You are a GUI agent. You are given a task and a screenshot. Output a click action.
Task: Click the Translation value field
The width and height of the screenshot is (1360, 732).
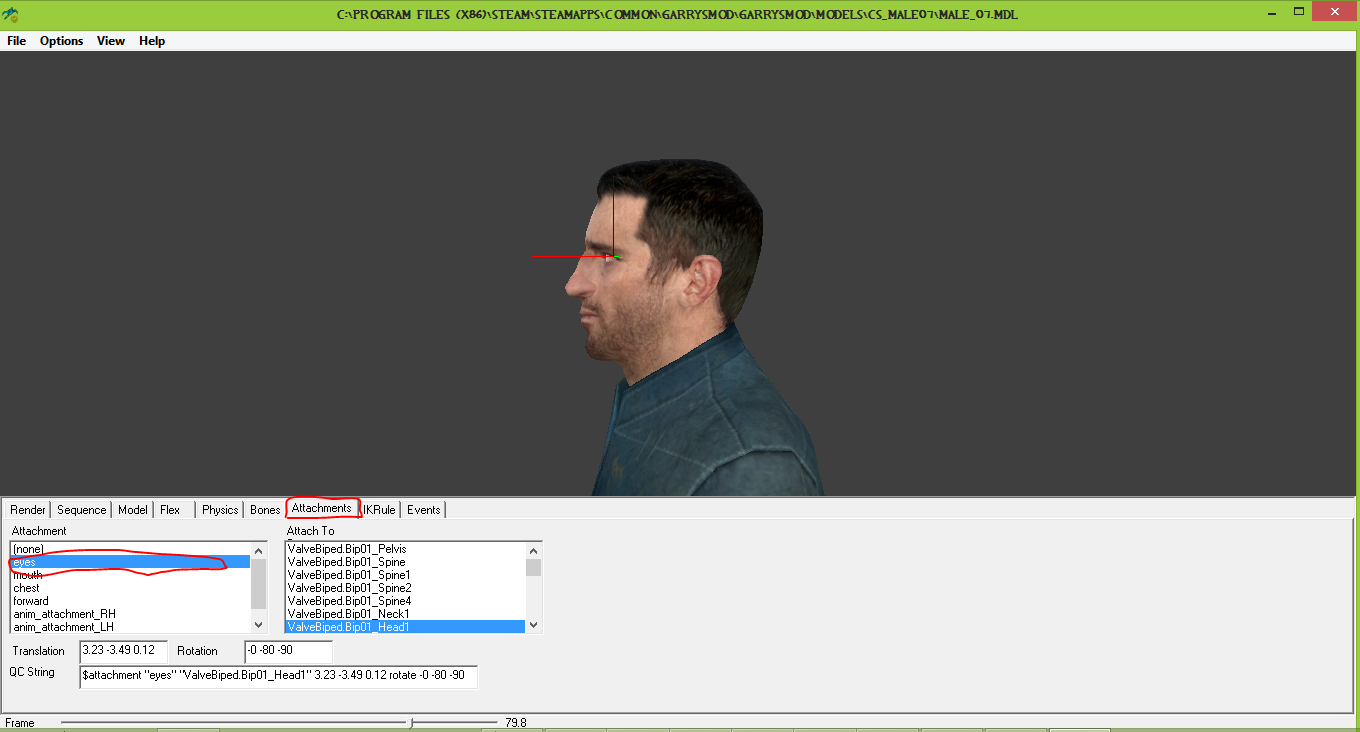(x=123, y=651)
